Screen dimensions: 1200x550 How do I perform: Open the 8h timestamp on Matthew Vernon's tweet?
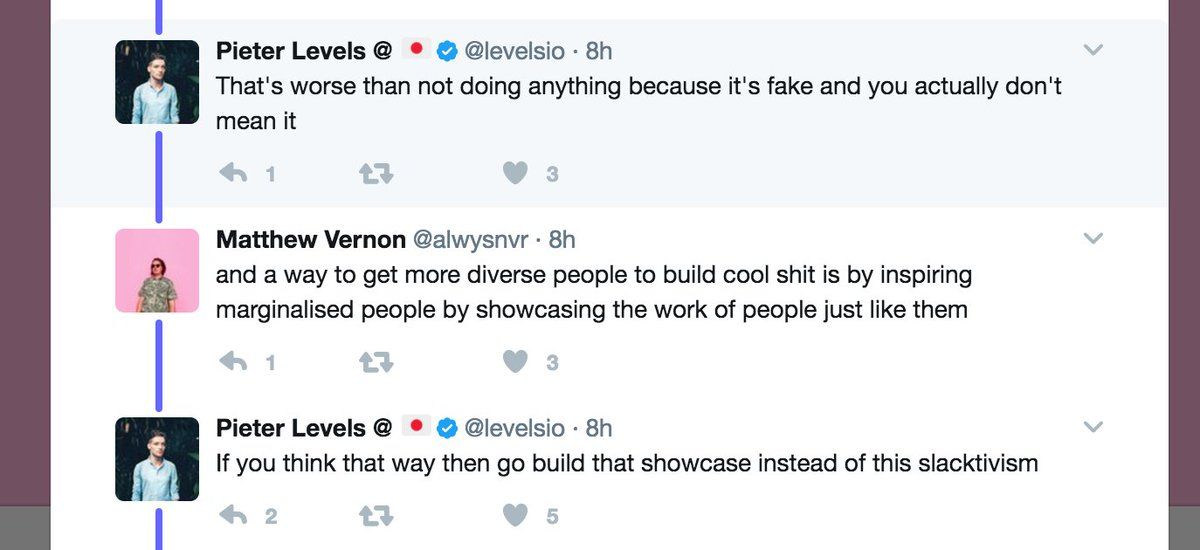pyautogui.click(x=563, y=240)
